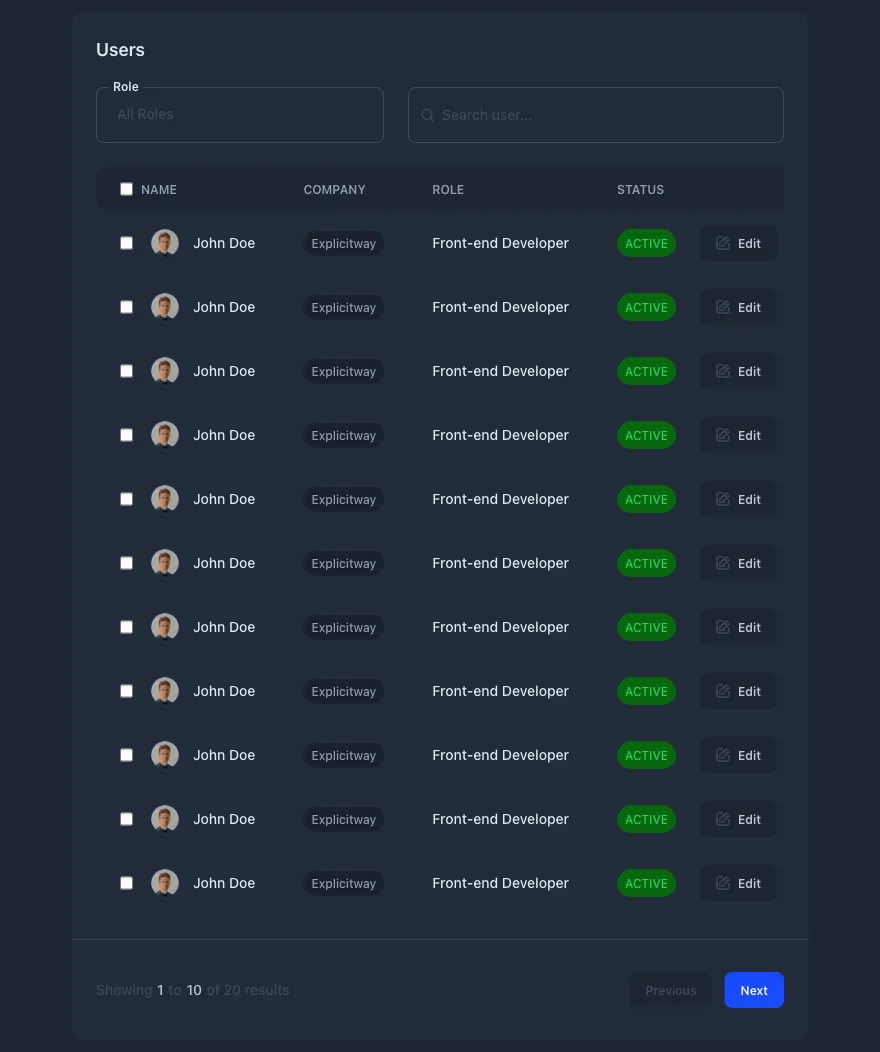Check the last row's checkbox
Viewport: 880px width, 1052px height.
coord(126,883)
